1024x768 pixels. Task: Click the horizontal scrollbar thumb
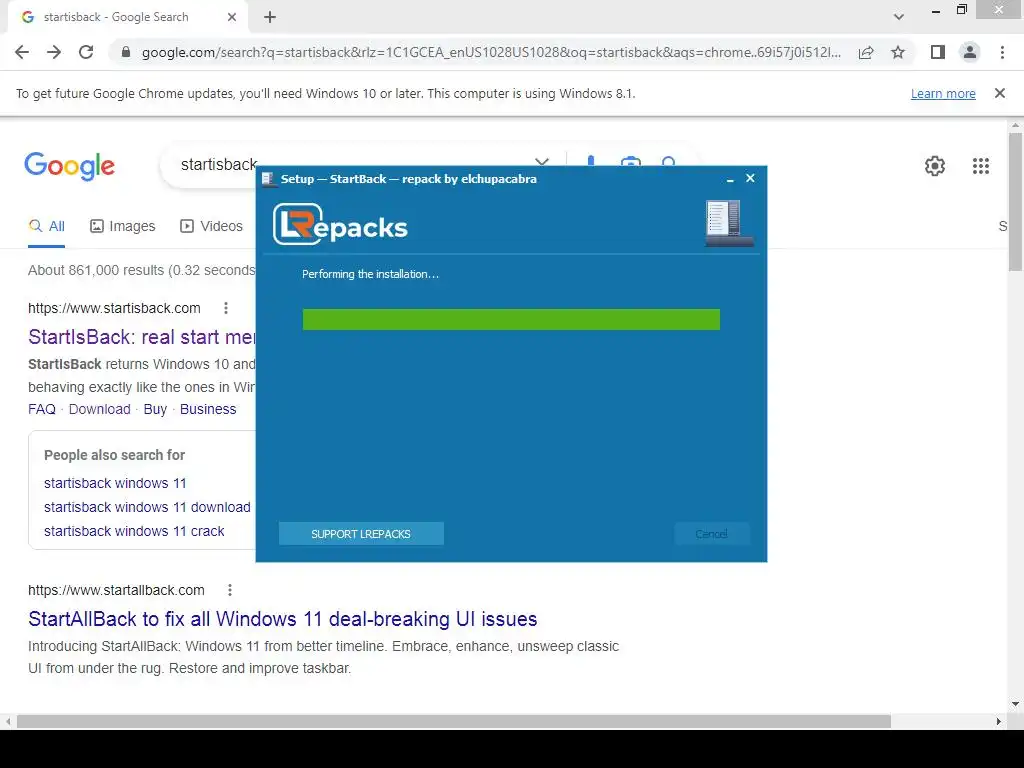click(x=453, y=722)
